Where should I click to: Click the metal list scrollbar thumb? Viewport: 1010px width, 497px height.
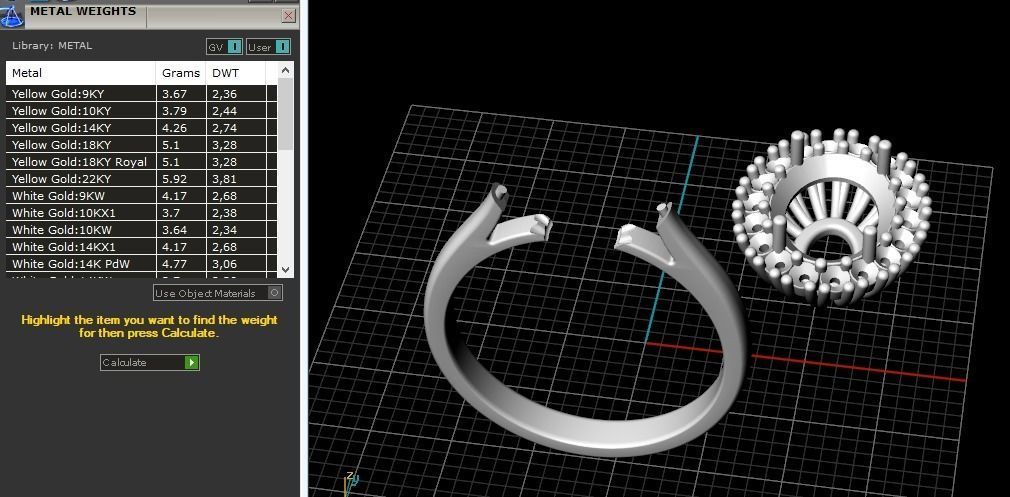coord(286,113)
